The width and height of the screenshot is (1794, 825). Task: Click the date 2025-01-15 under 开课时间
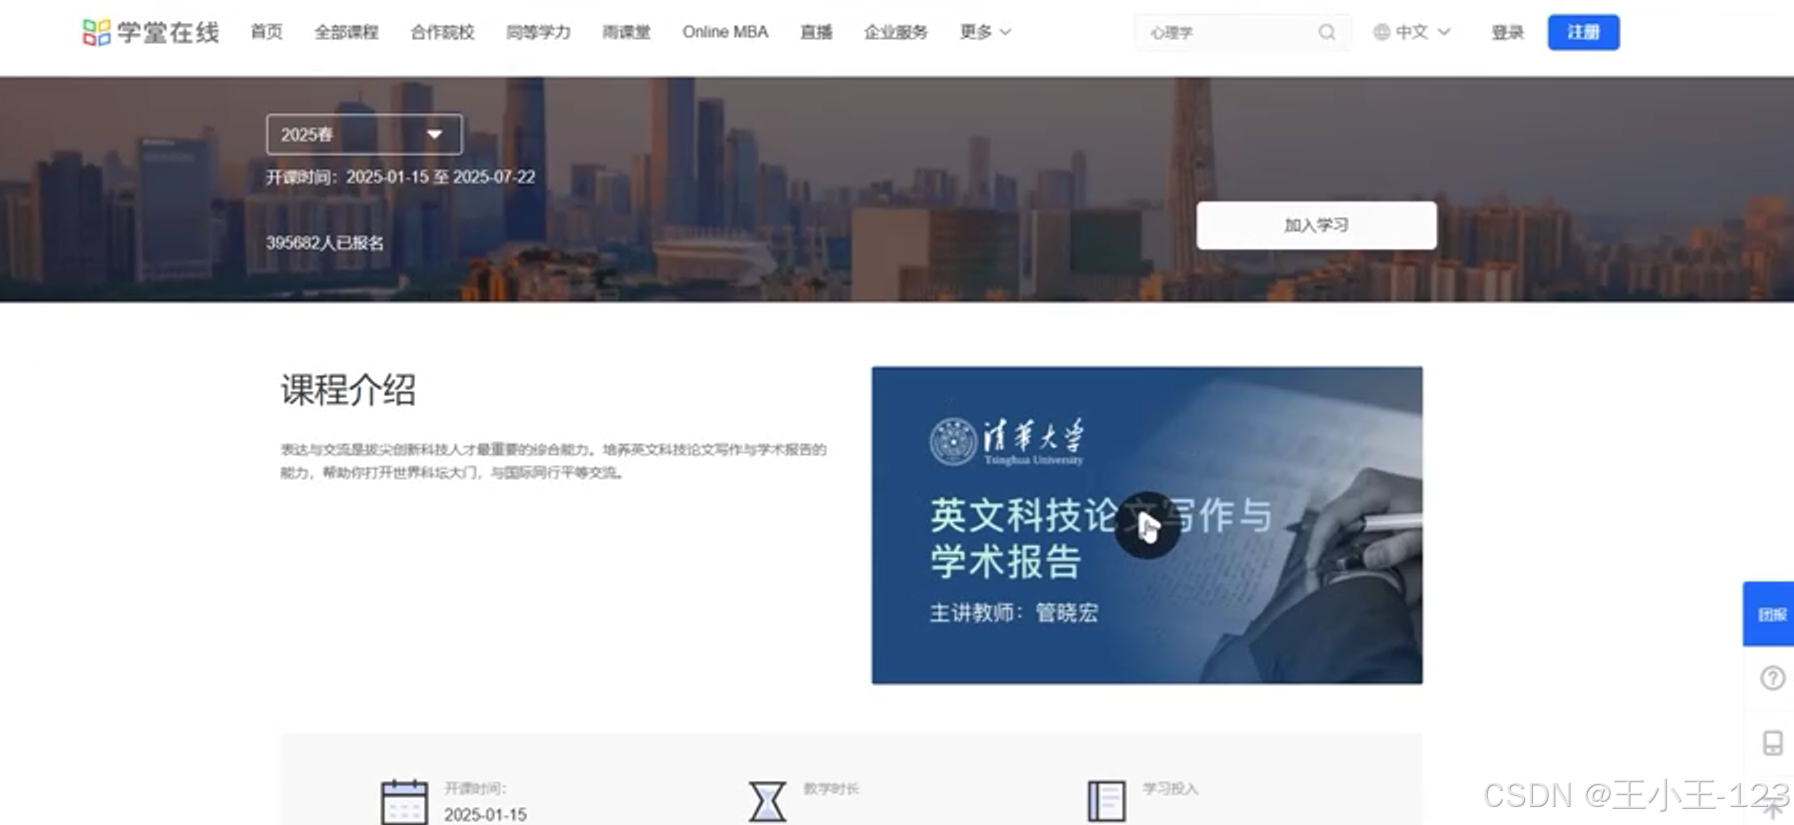[485, 815]
